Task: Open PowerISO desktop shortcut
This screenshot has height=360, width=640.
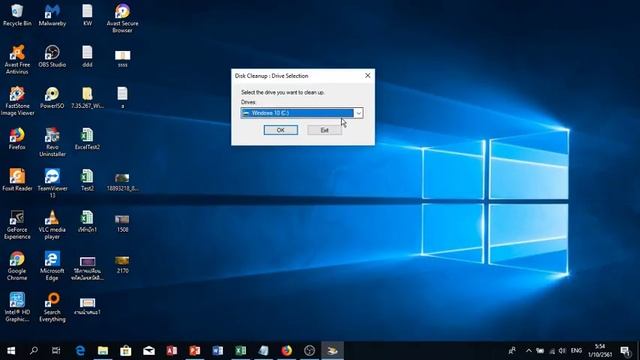Action: coord(52,98)
